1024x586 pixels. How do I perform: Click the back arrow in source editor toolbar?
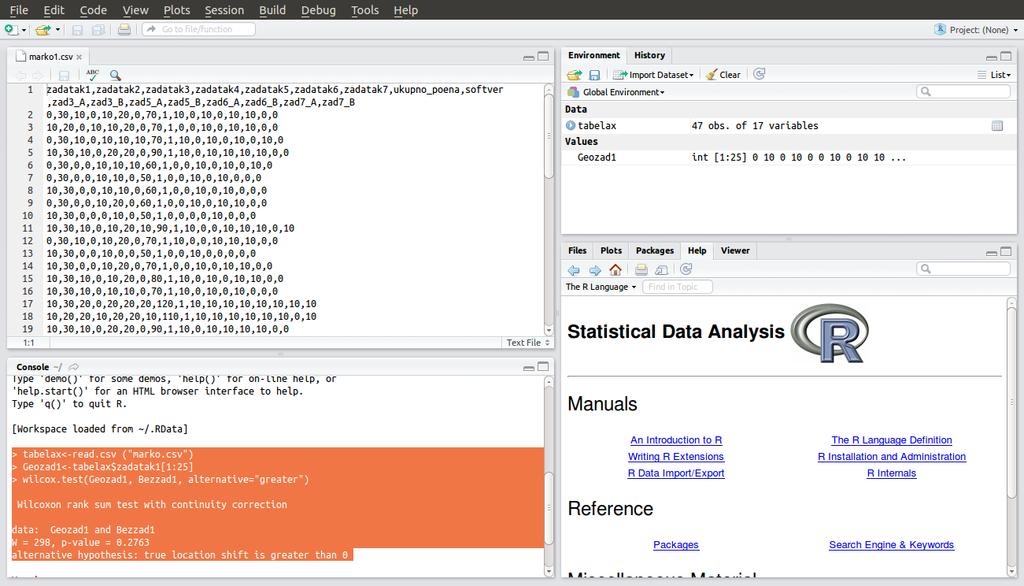coord(21,75)
